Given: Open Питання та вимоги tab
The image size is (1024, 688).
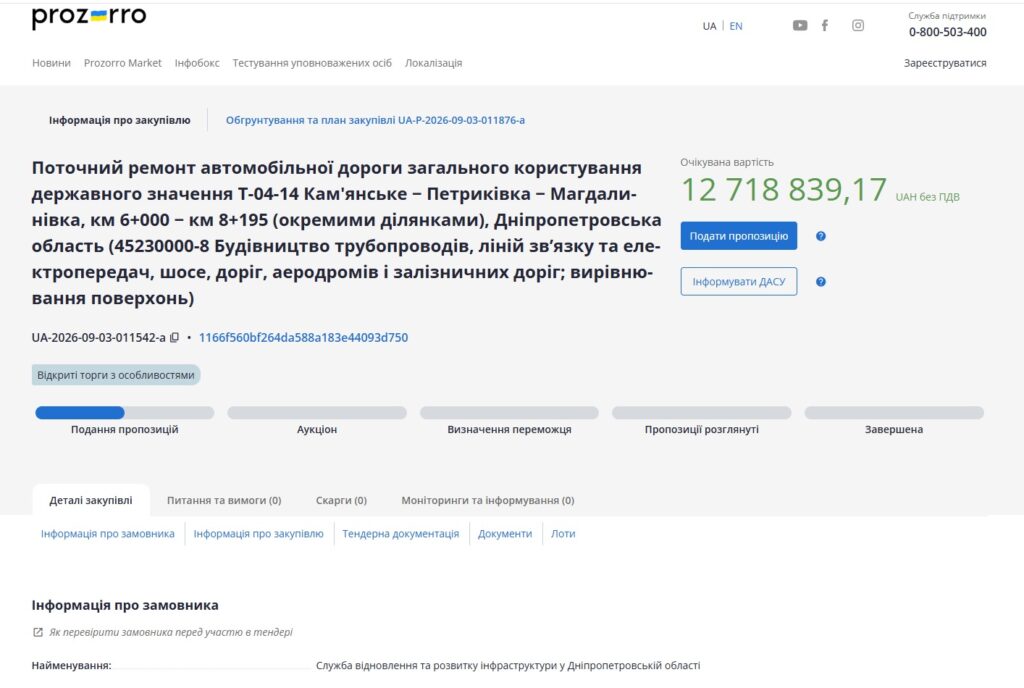Looking at the screenshot, I should point(224,501).
